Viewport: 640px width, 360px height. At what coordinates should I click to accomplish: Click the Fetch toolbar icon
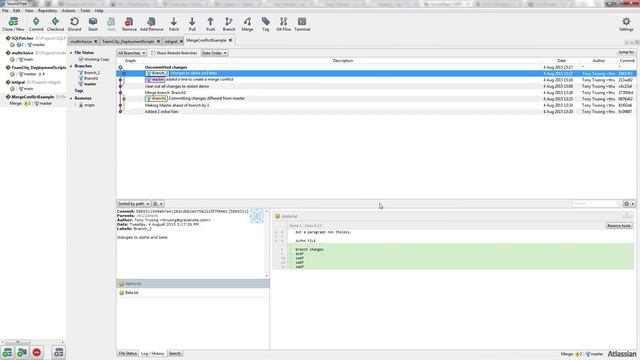[174, 24]
